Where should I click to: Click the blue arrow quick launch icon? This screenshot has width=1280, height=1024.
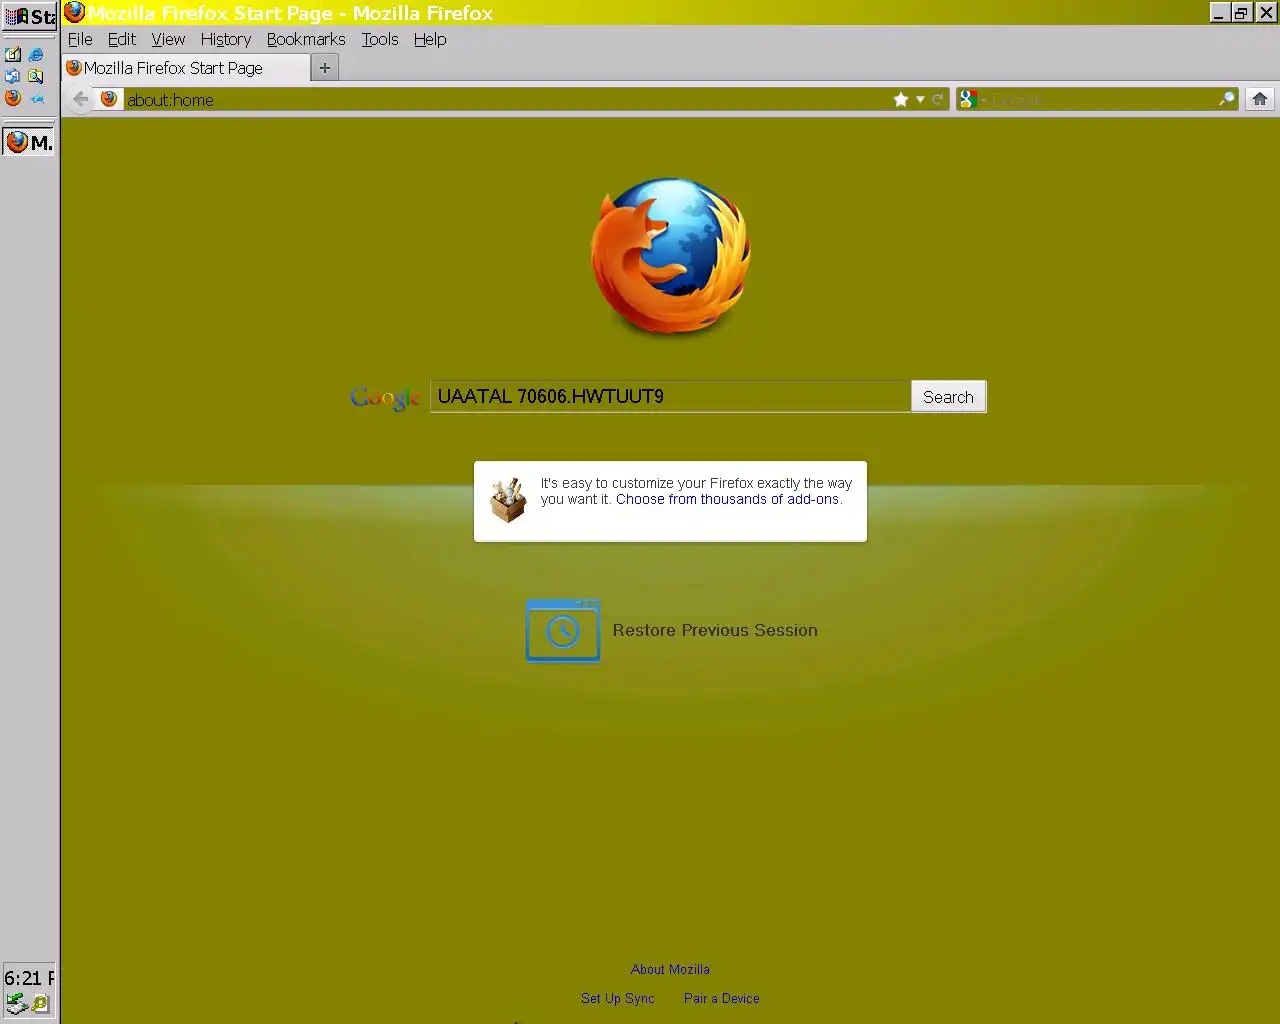pyautogui.click(x=37, y=98)
